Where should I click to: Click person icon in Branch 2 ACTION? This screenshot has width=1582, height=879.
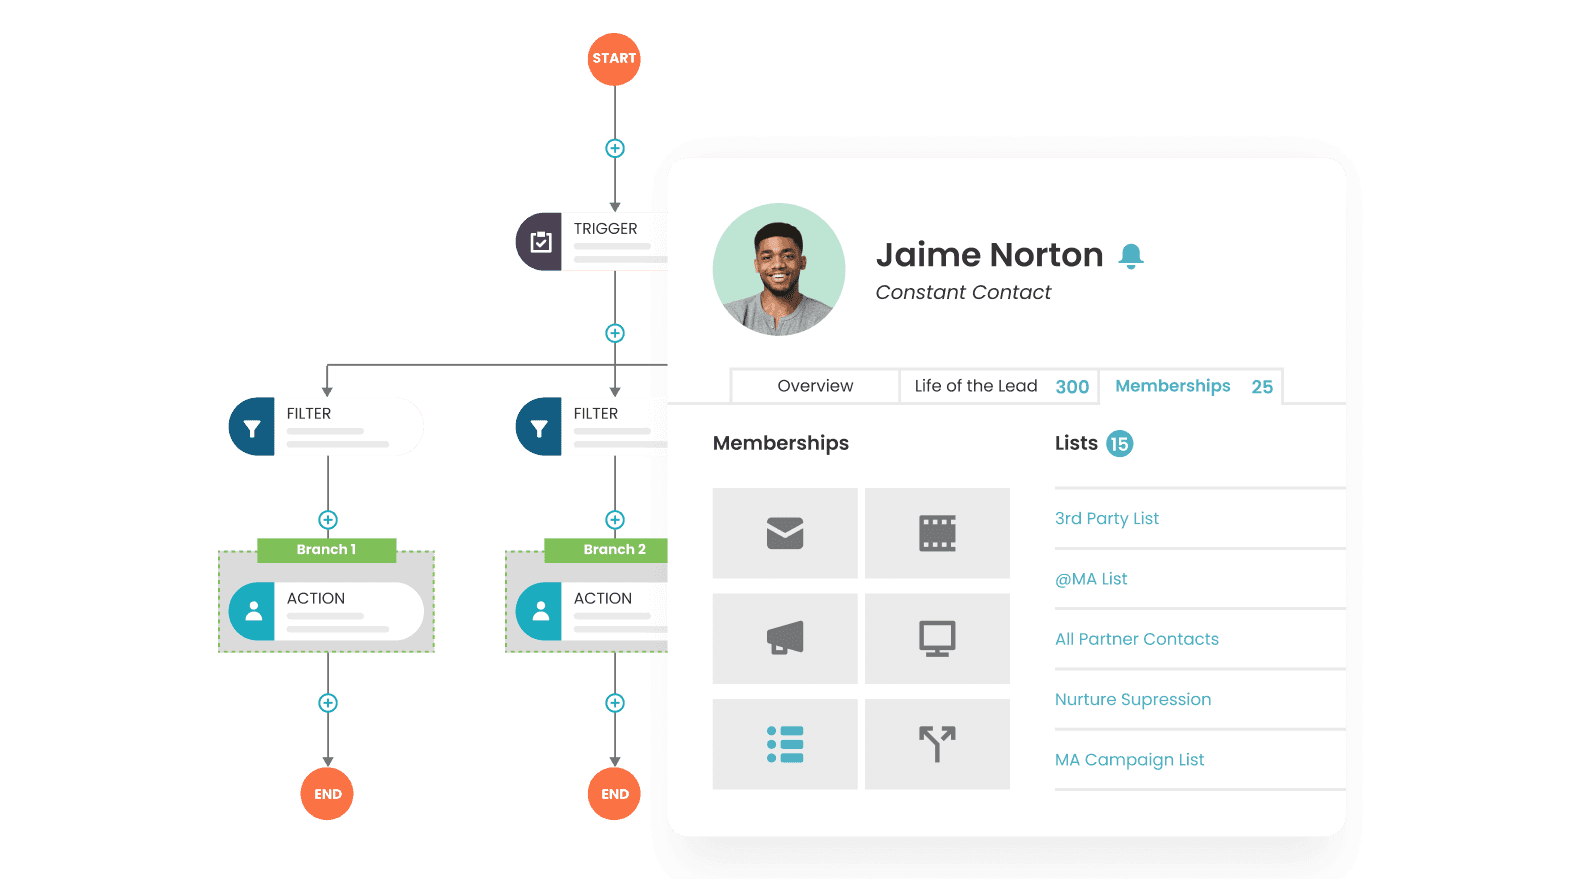pos(539,611)
